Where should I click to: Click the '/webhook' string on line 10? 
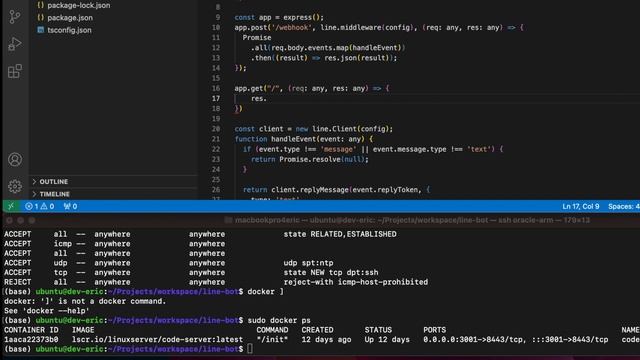(x=293, y=27)
